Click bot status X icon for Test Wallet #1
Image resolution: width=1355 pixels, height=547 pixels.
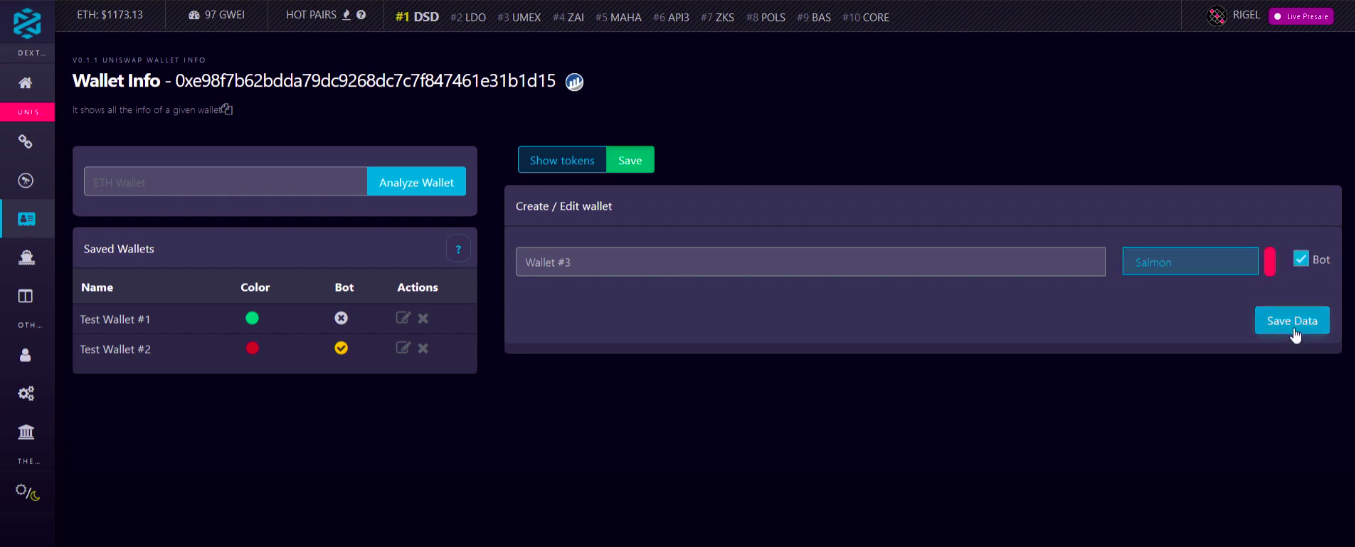pyautogui.click(x=341, y=318)
